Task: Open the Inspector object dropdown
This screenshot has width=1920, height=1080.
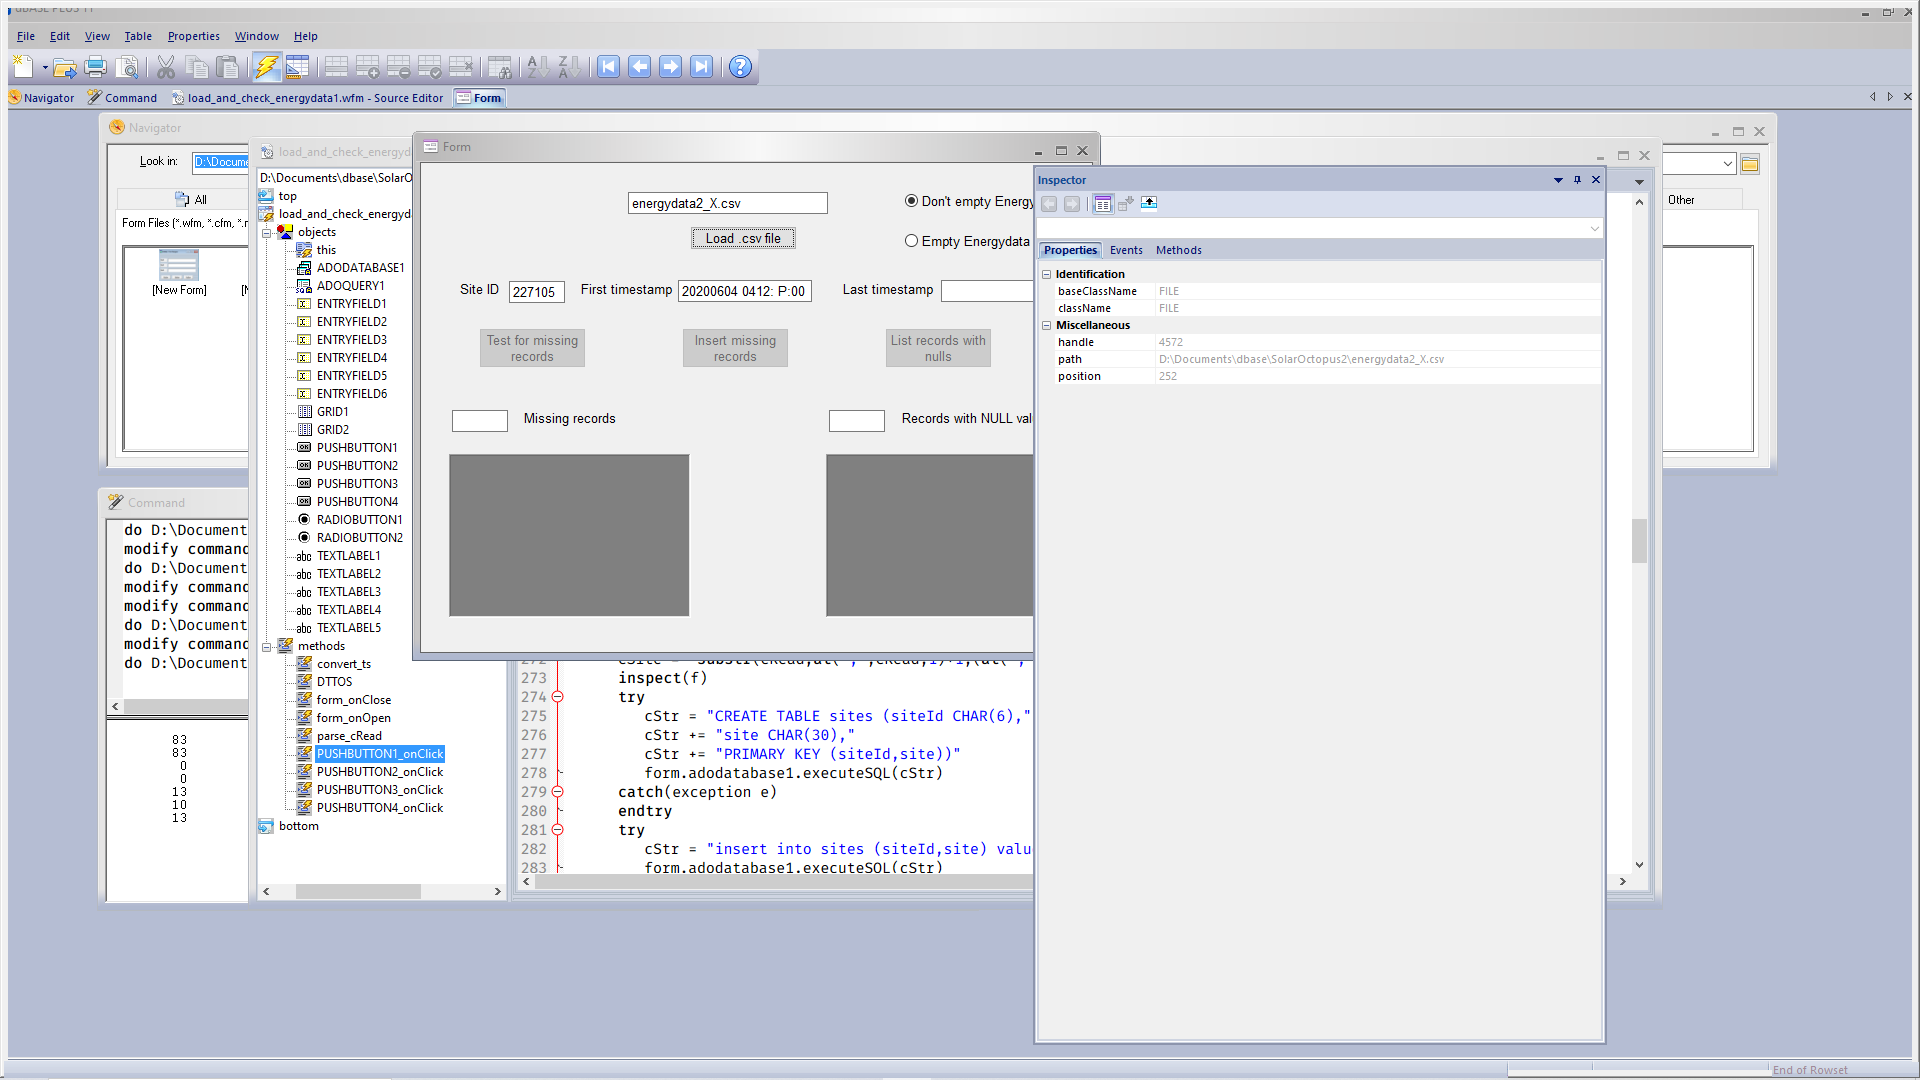Action: click(x=1594, y=229)
